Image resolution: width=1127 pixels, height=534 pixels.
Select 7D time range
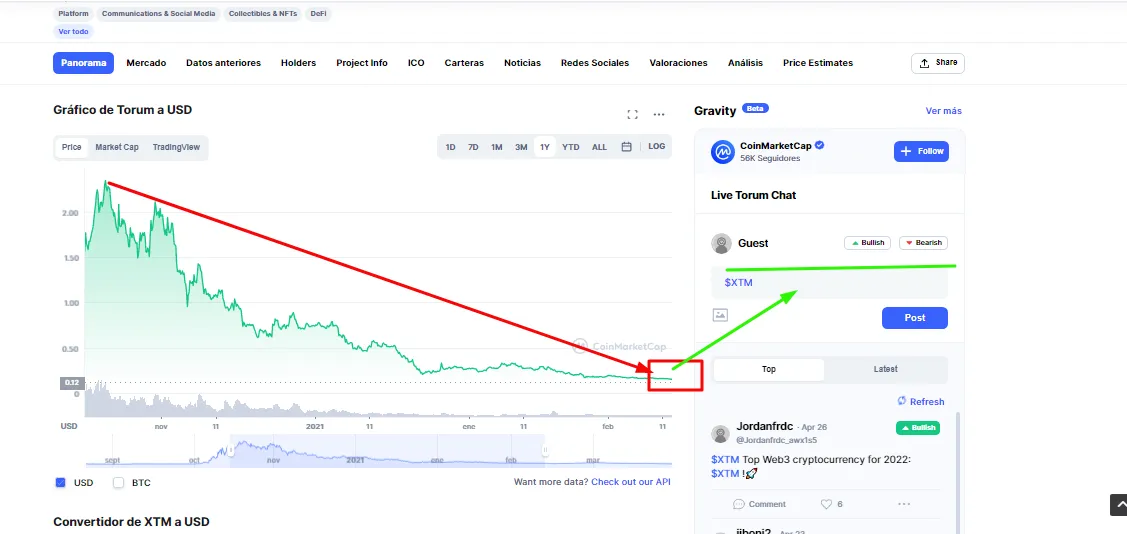pyautogui.click(x=473, y=147)
